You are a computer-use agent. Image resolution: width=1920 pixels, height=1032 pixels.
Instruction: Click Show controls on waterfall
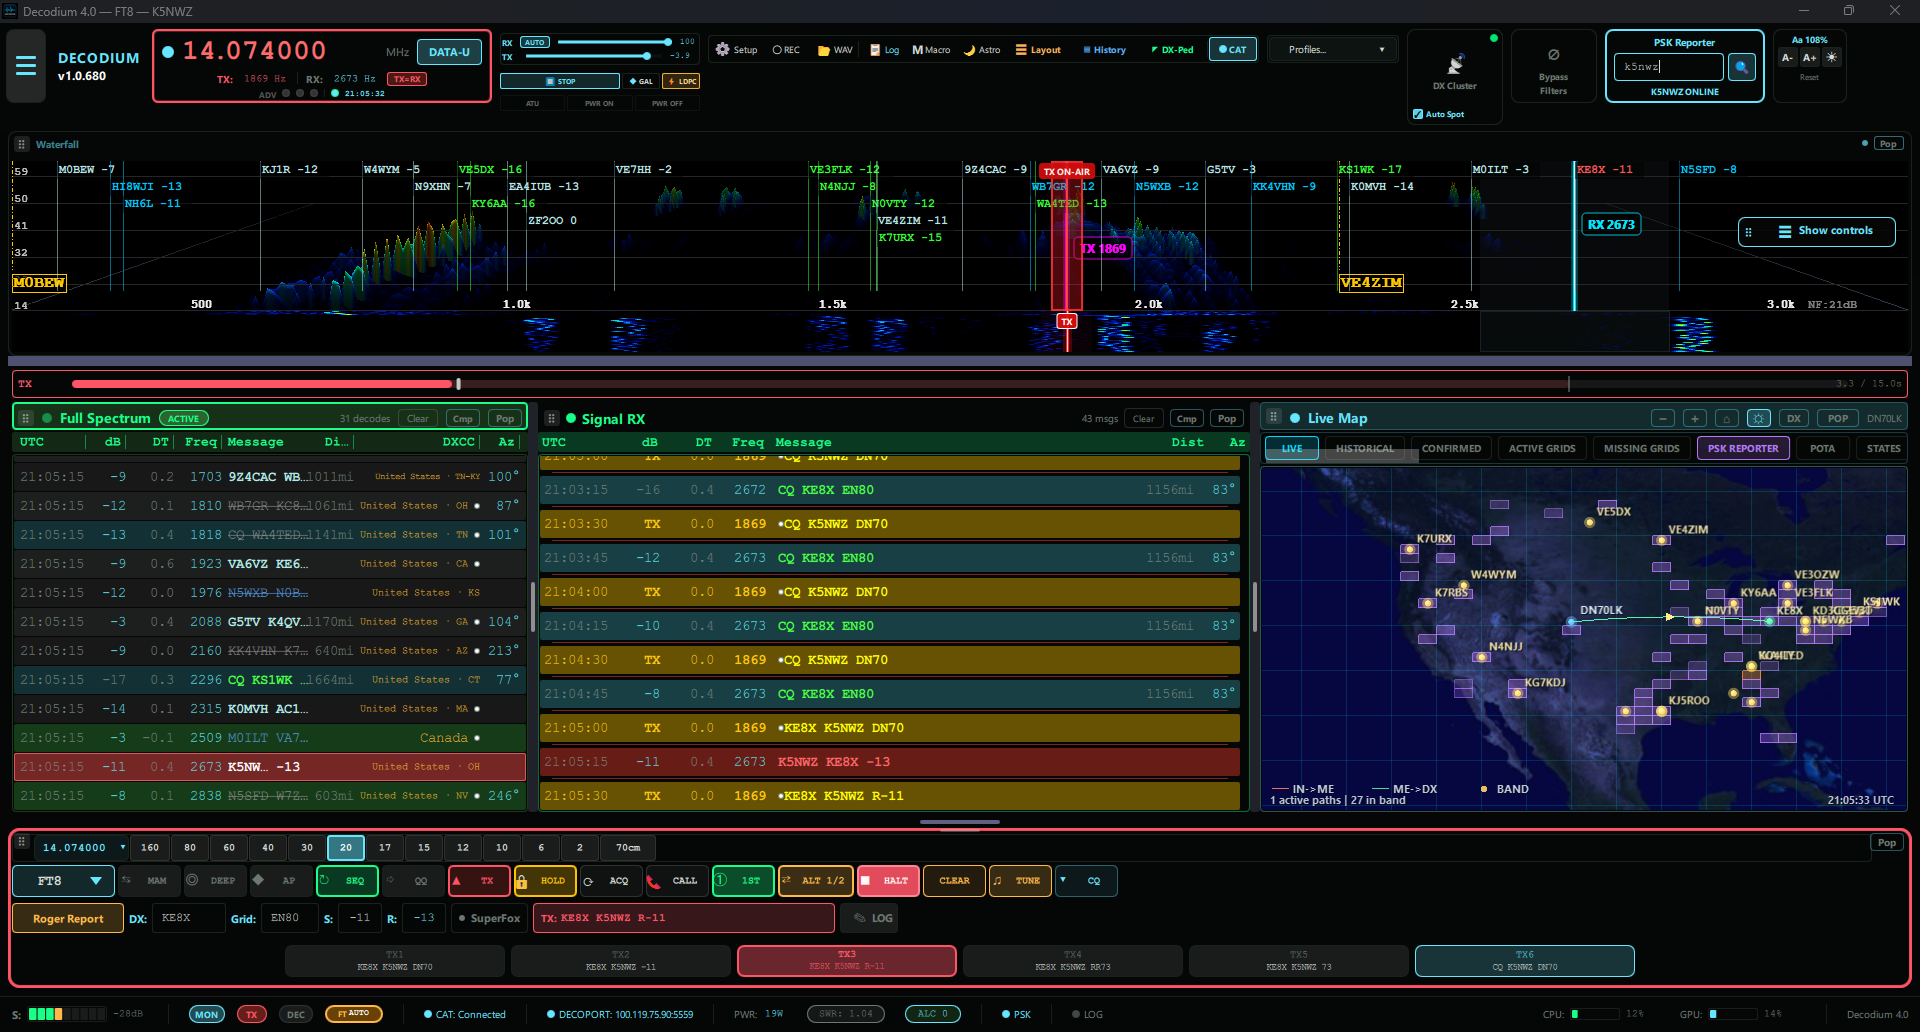[1817, 231]
